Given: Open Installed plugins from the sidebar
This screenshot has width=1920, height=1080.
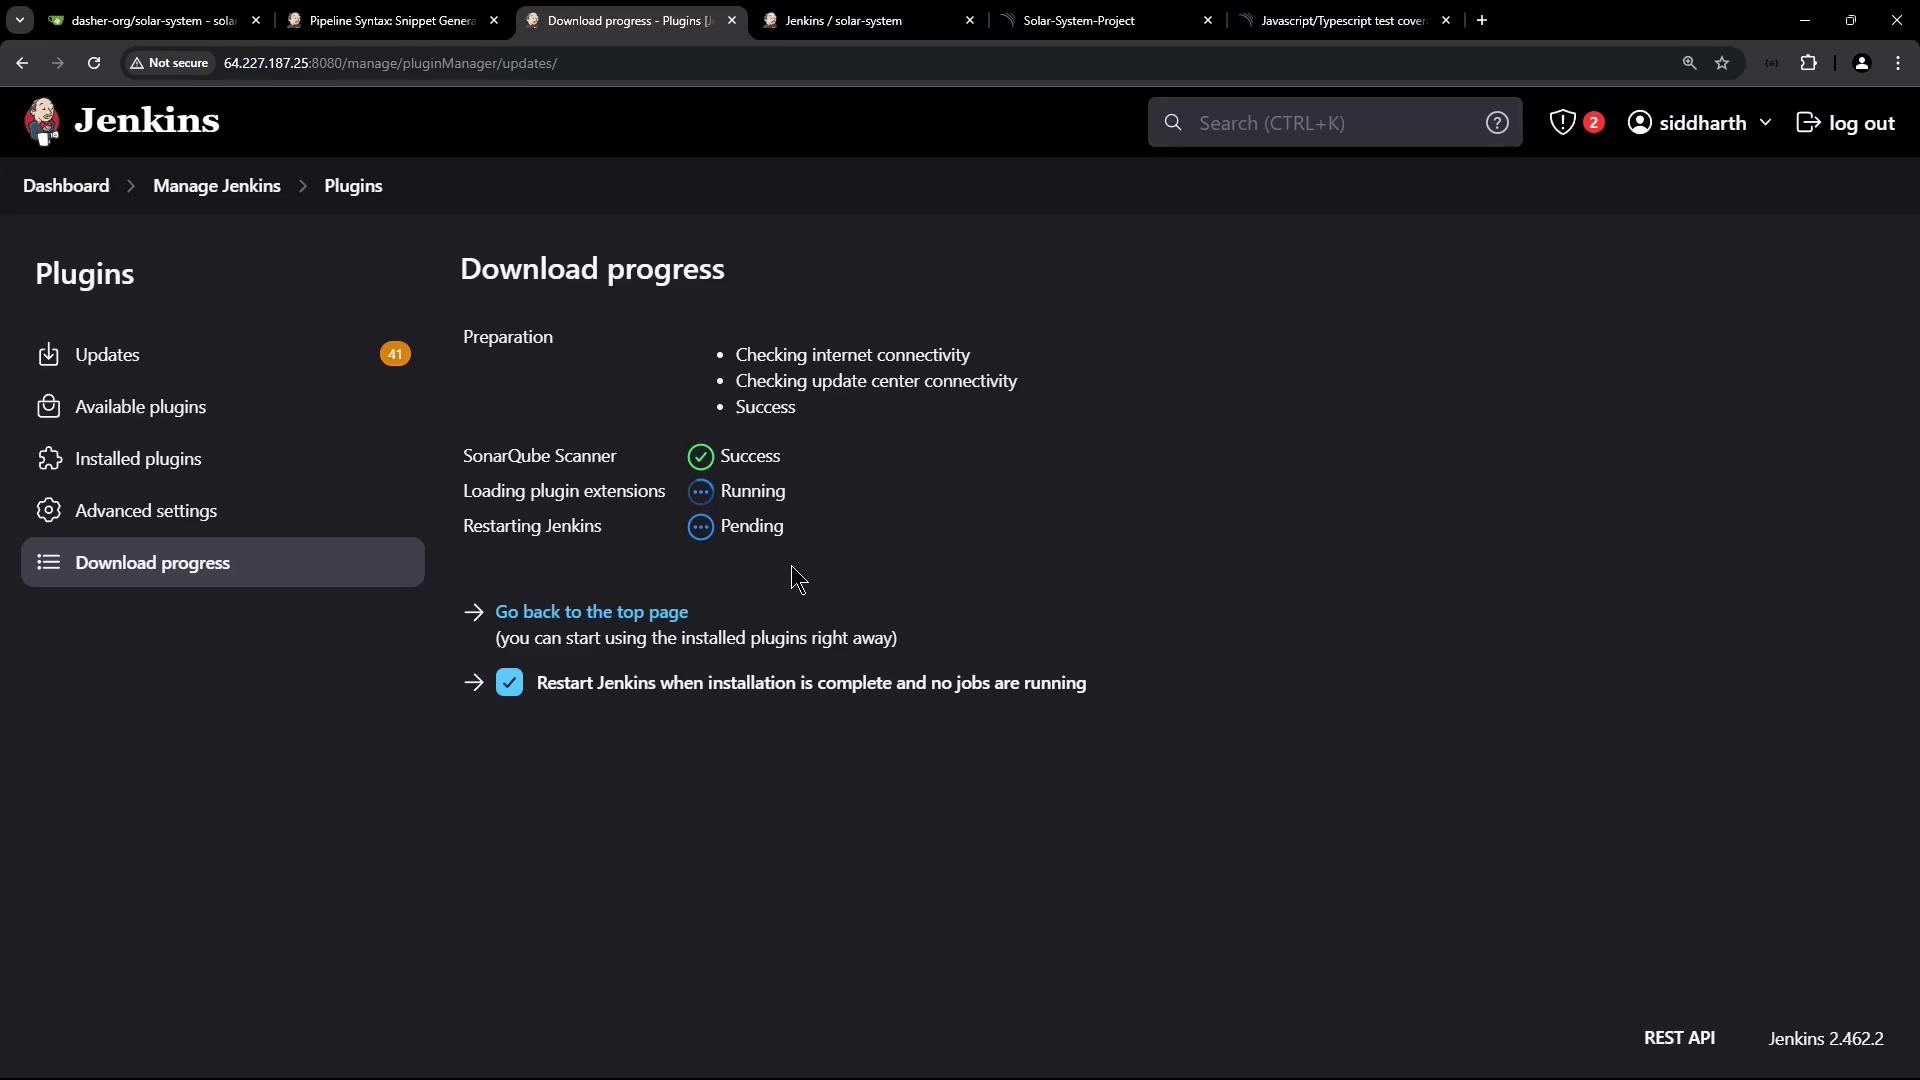Looking at the screenshot, I should [x=138, y=459].
